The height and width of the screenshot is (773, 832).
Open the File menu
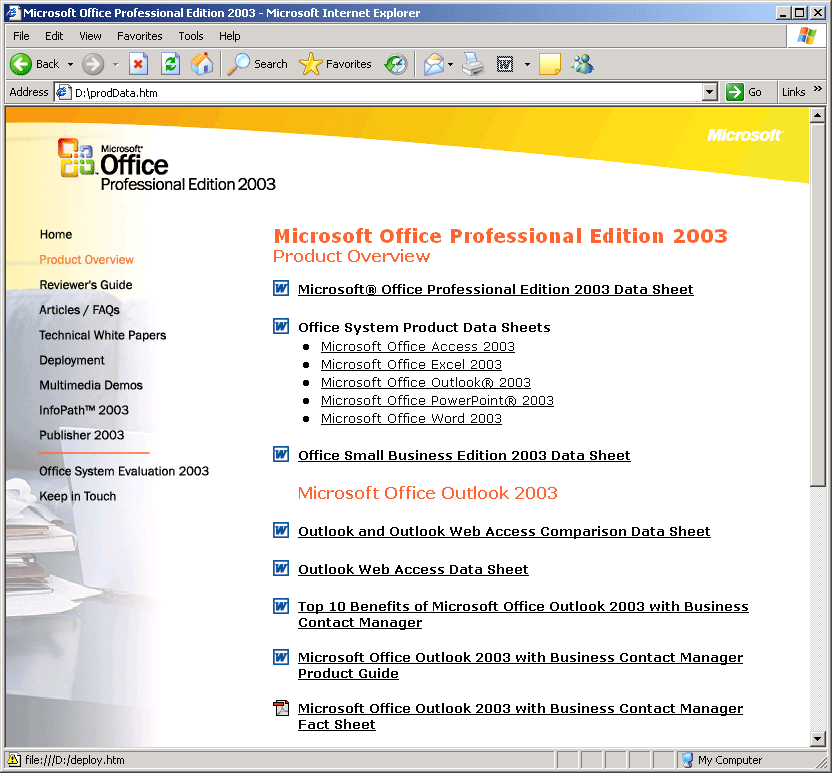21,36
